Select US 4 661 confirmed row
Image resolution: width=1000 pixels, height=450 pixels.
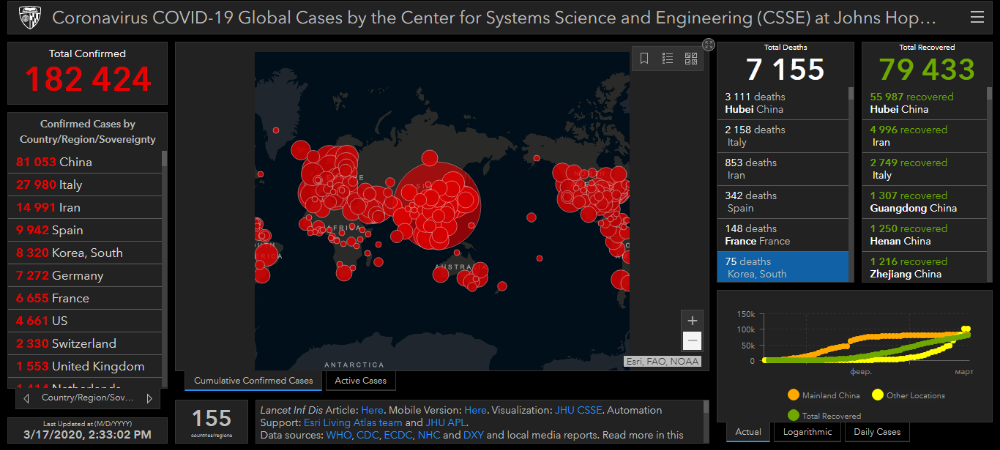[85, 321]
